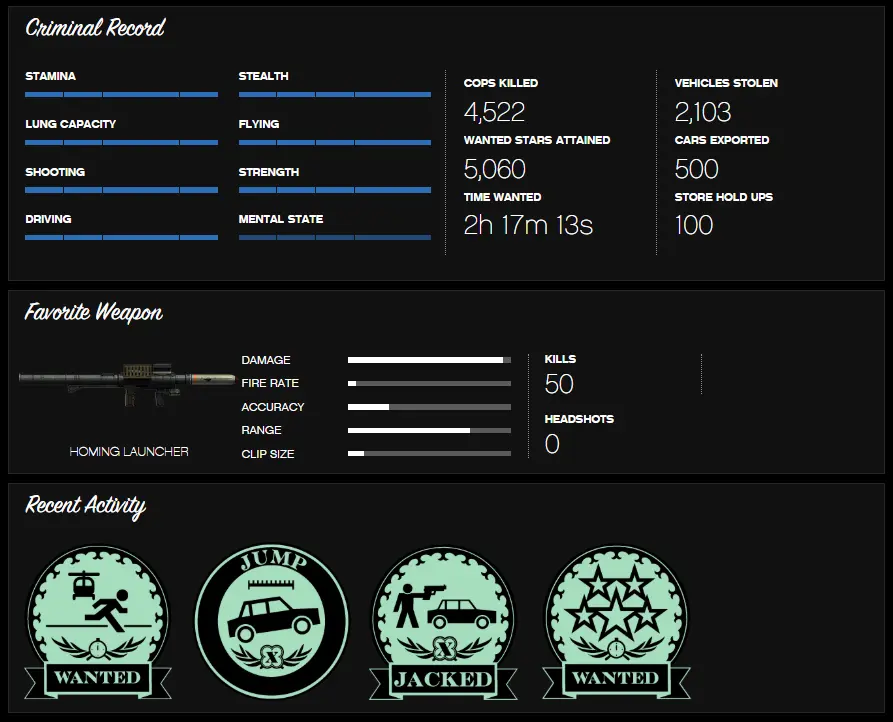This screenshot has height=722, width=893.
Task: Click the five-star Wanted badge
Action: coord(617,622)
